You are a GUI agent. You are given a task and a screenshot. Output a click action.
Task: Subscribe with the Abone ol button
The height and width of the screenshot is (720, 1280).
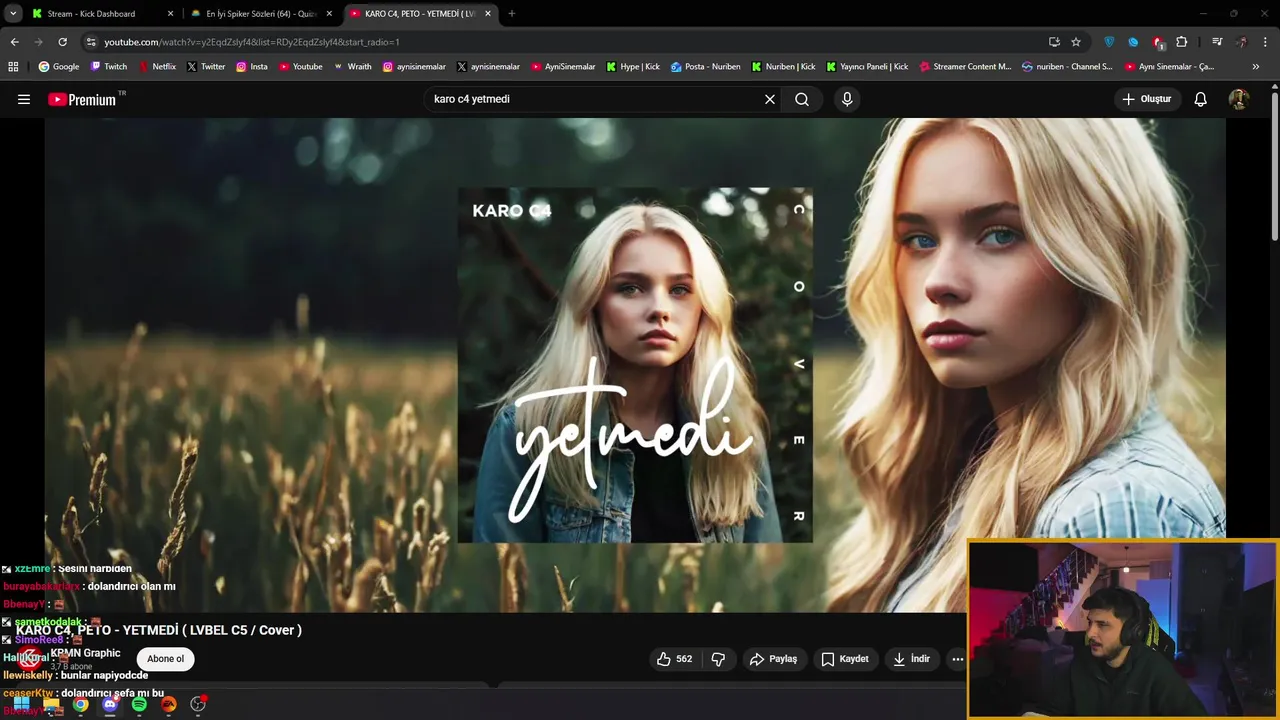point(166,659)
